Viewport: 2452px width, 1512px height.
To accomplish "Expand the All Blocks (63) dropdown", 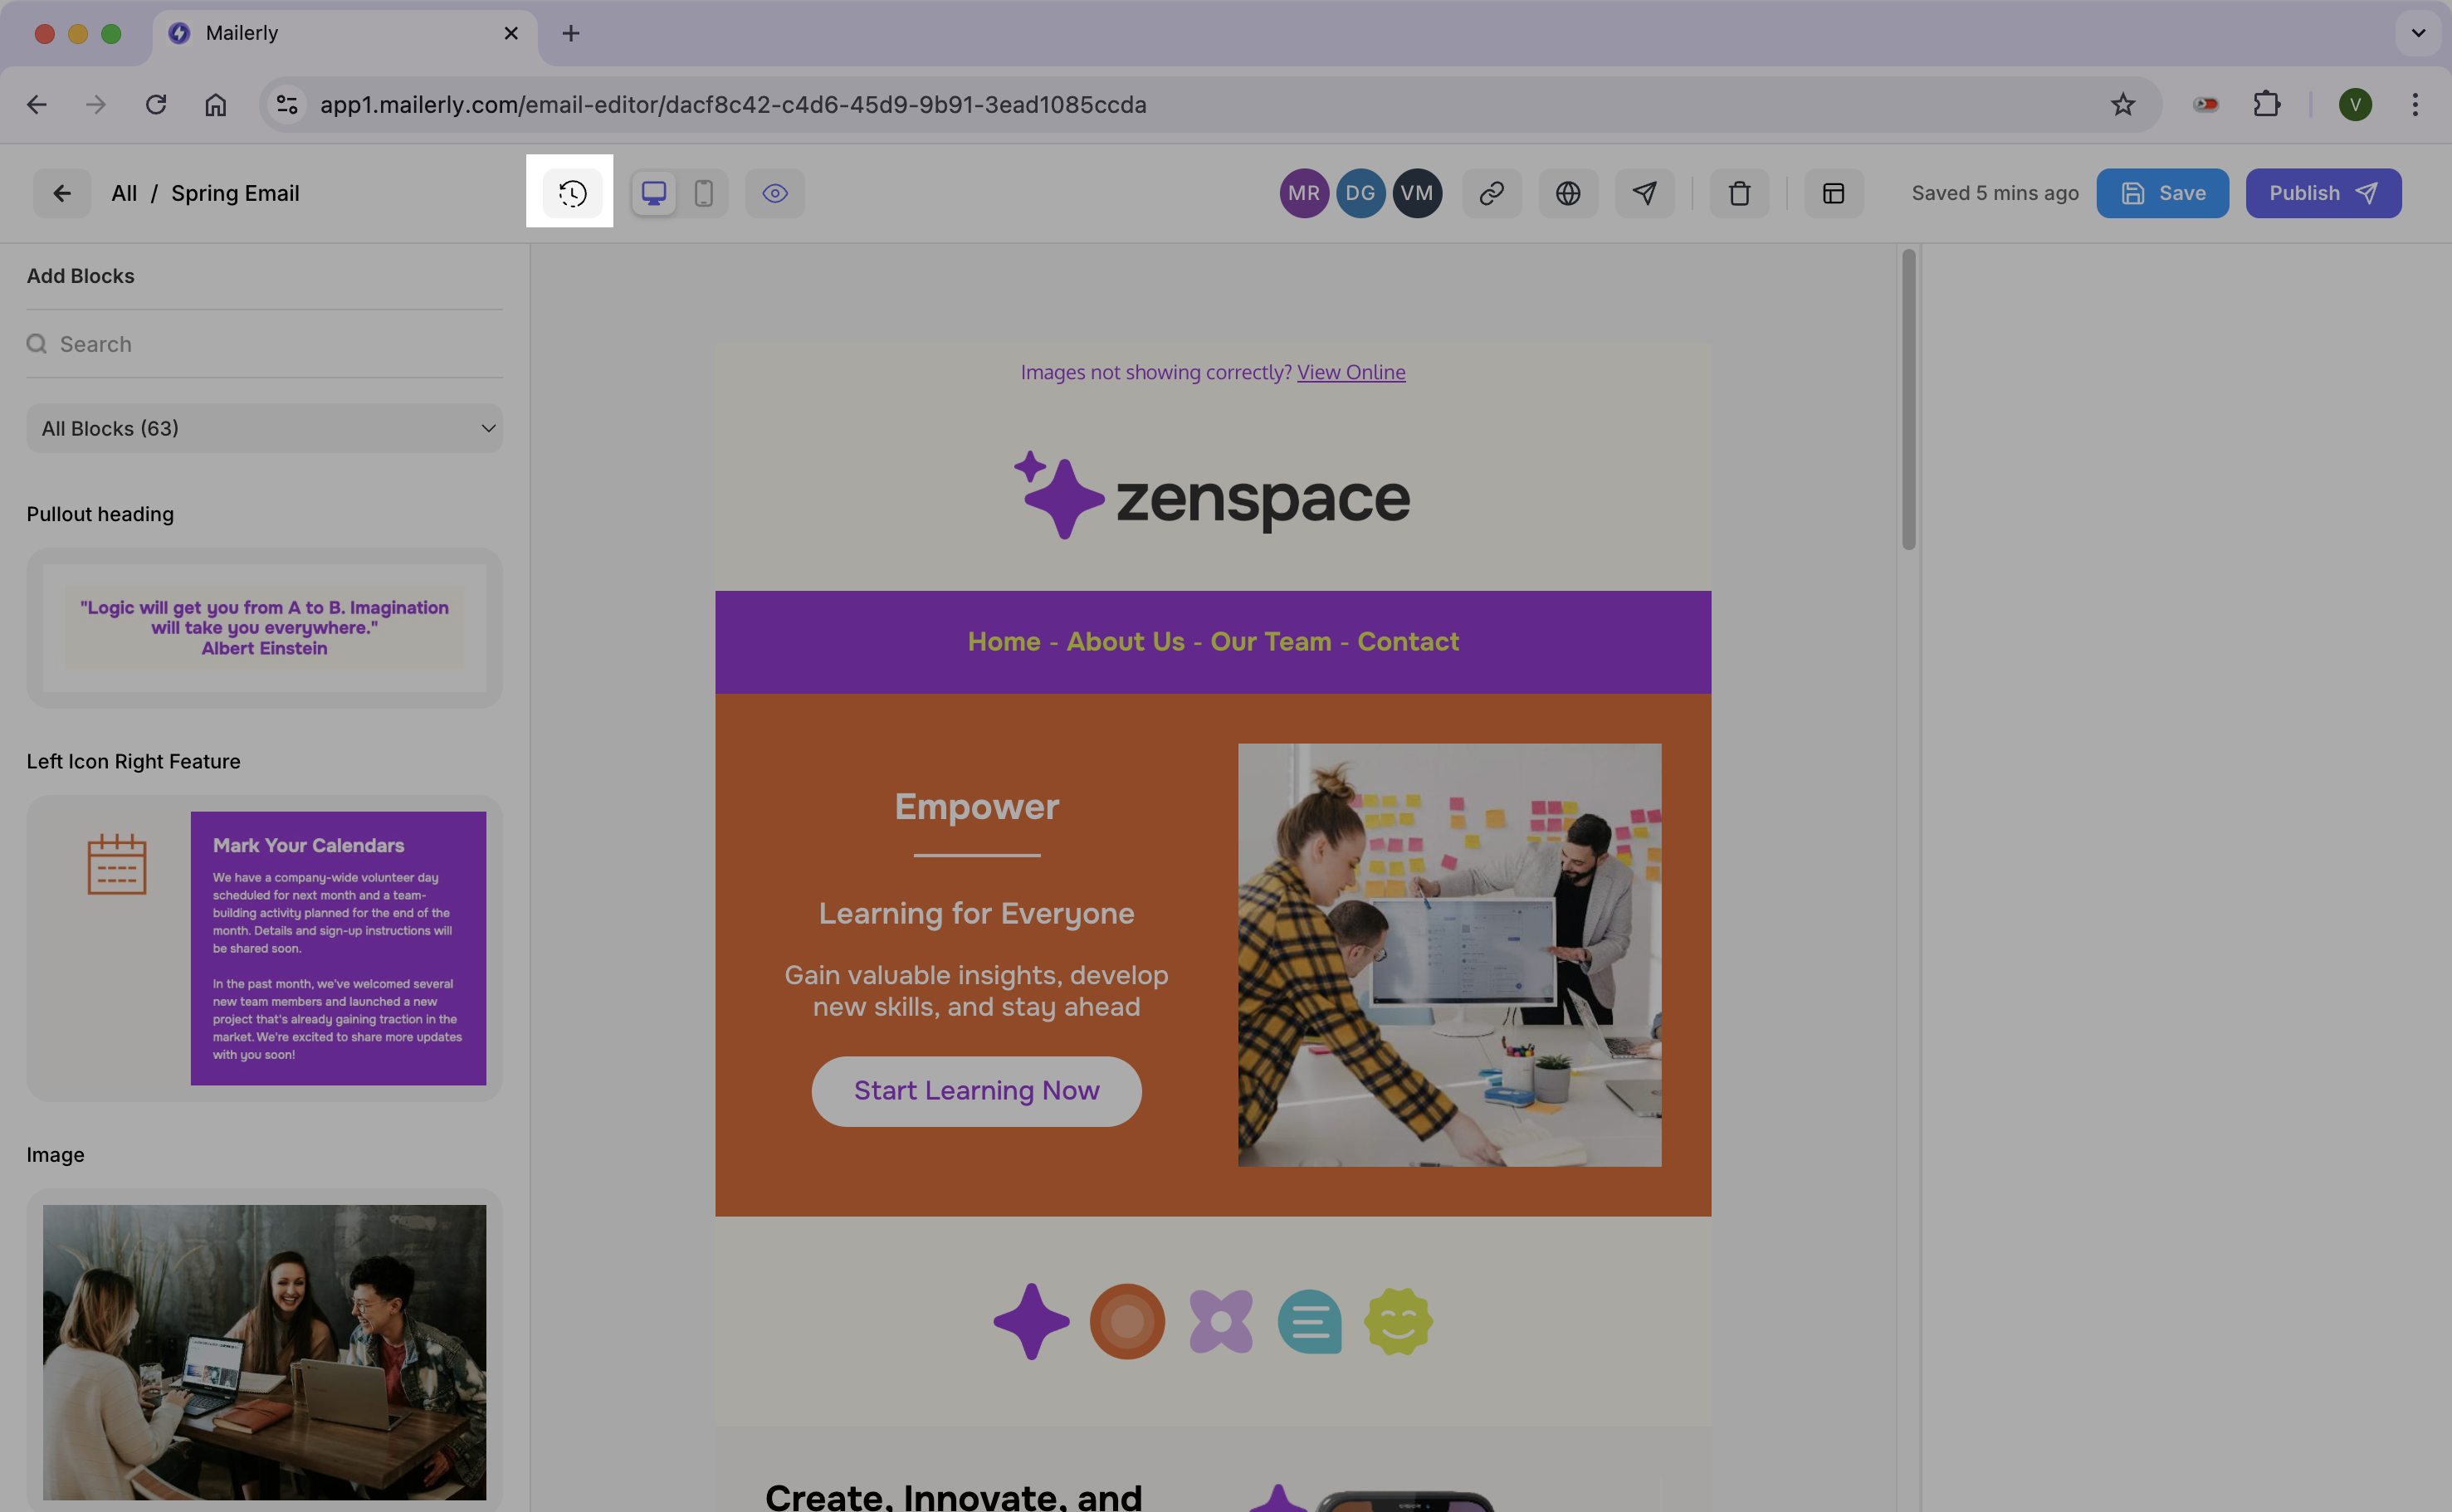I will tap(264, 428).
